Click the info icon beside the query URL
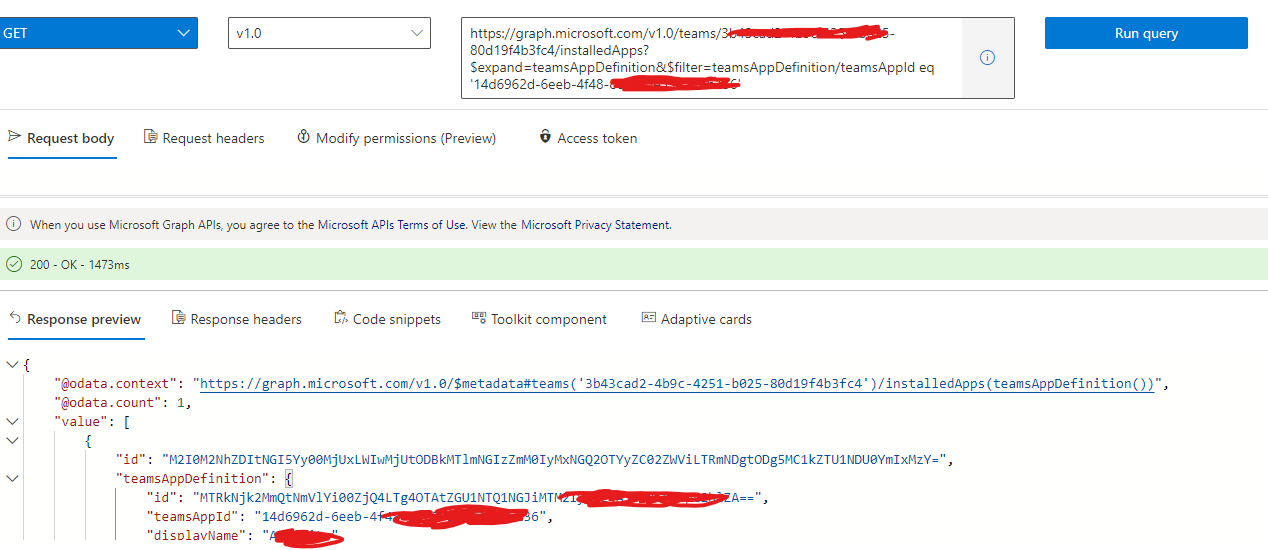The width and height of the screenshot is (1268, 550). click(987, 58)
